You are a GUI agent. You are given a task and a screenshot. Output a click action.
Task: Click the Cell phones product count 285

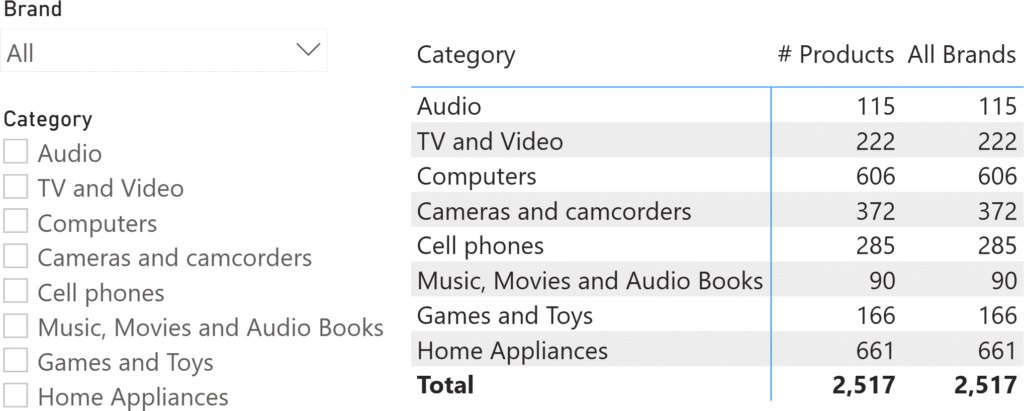874,246
